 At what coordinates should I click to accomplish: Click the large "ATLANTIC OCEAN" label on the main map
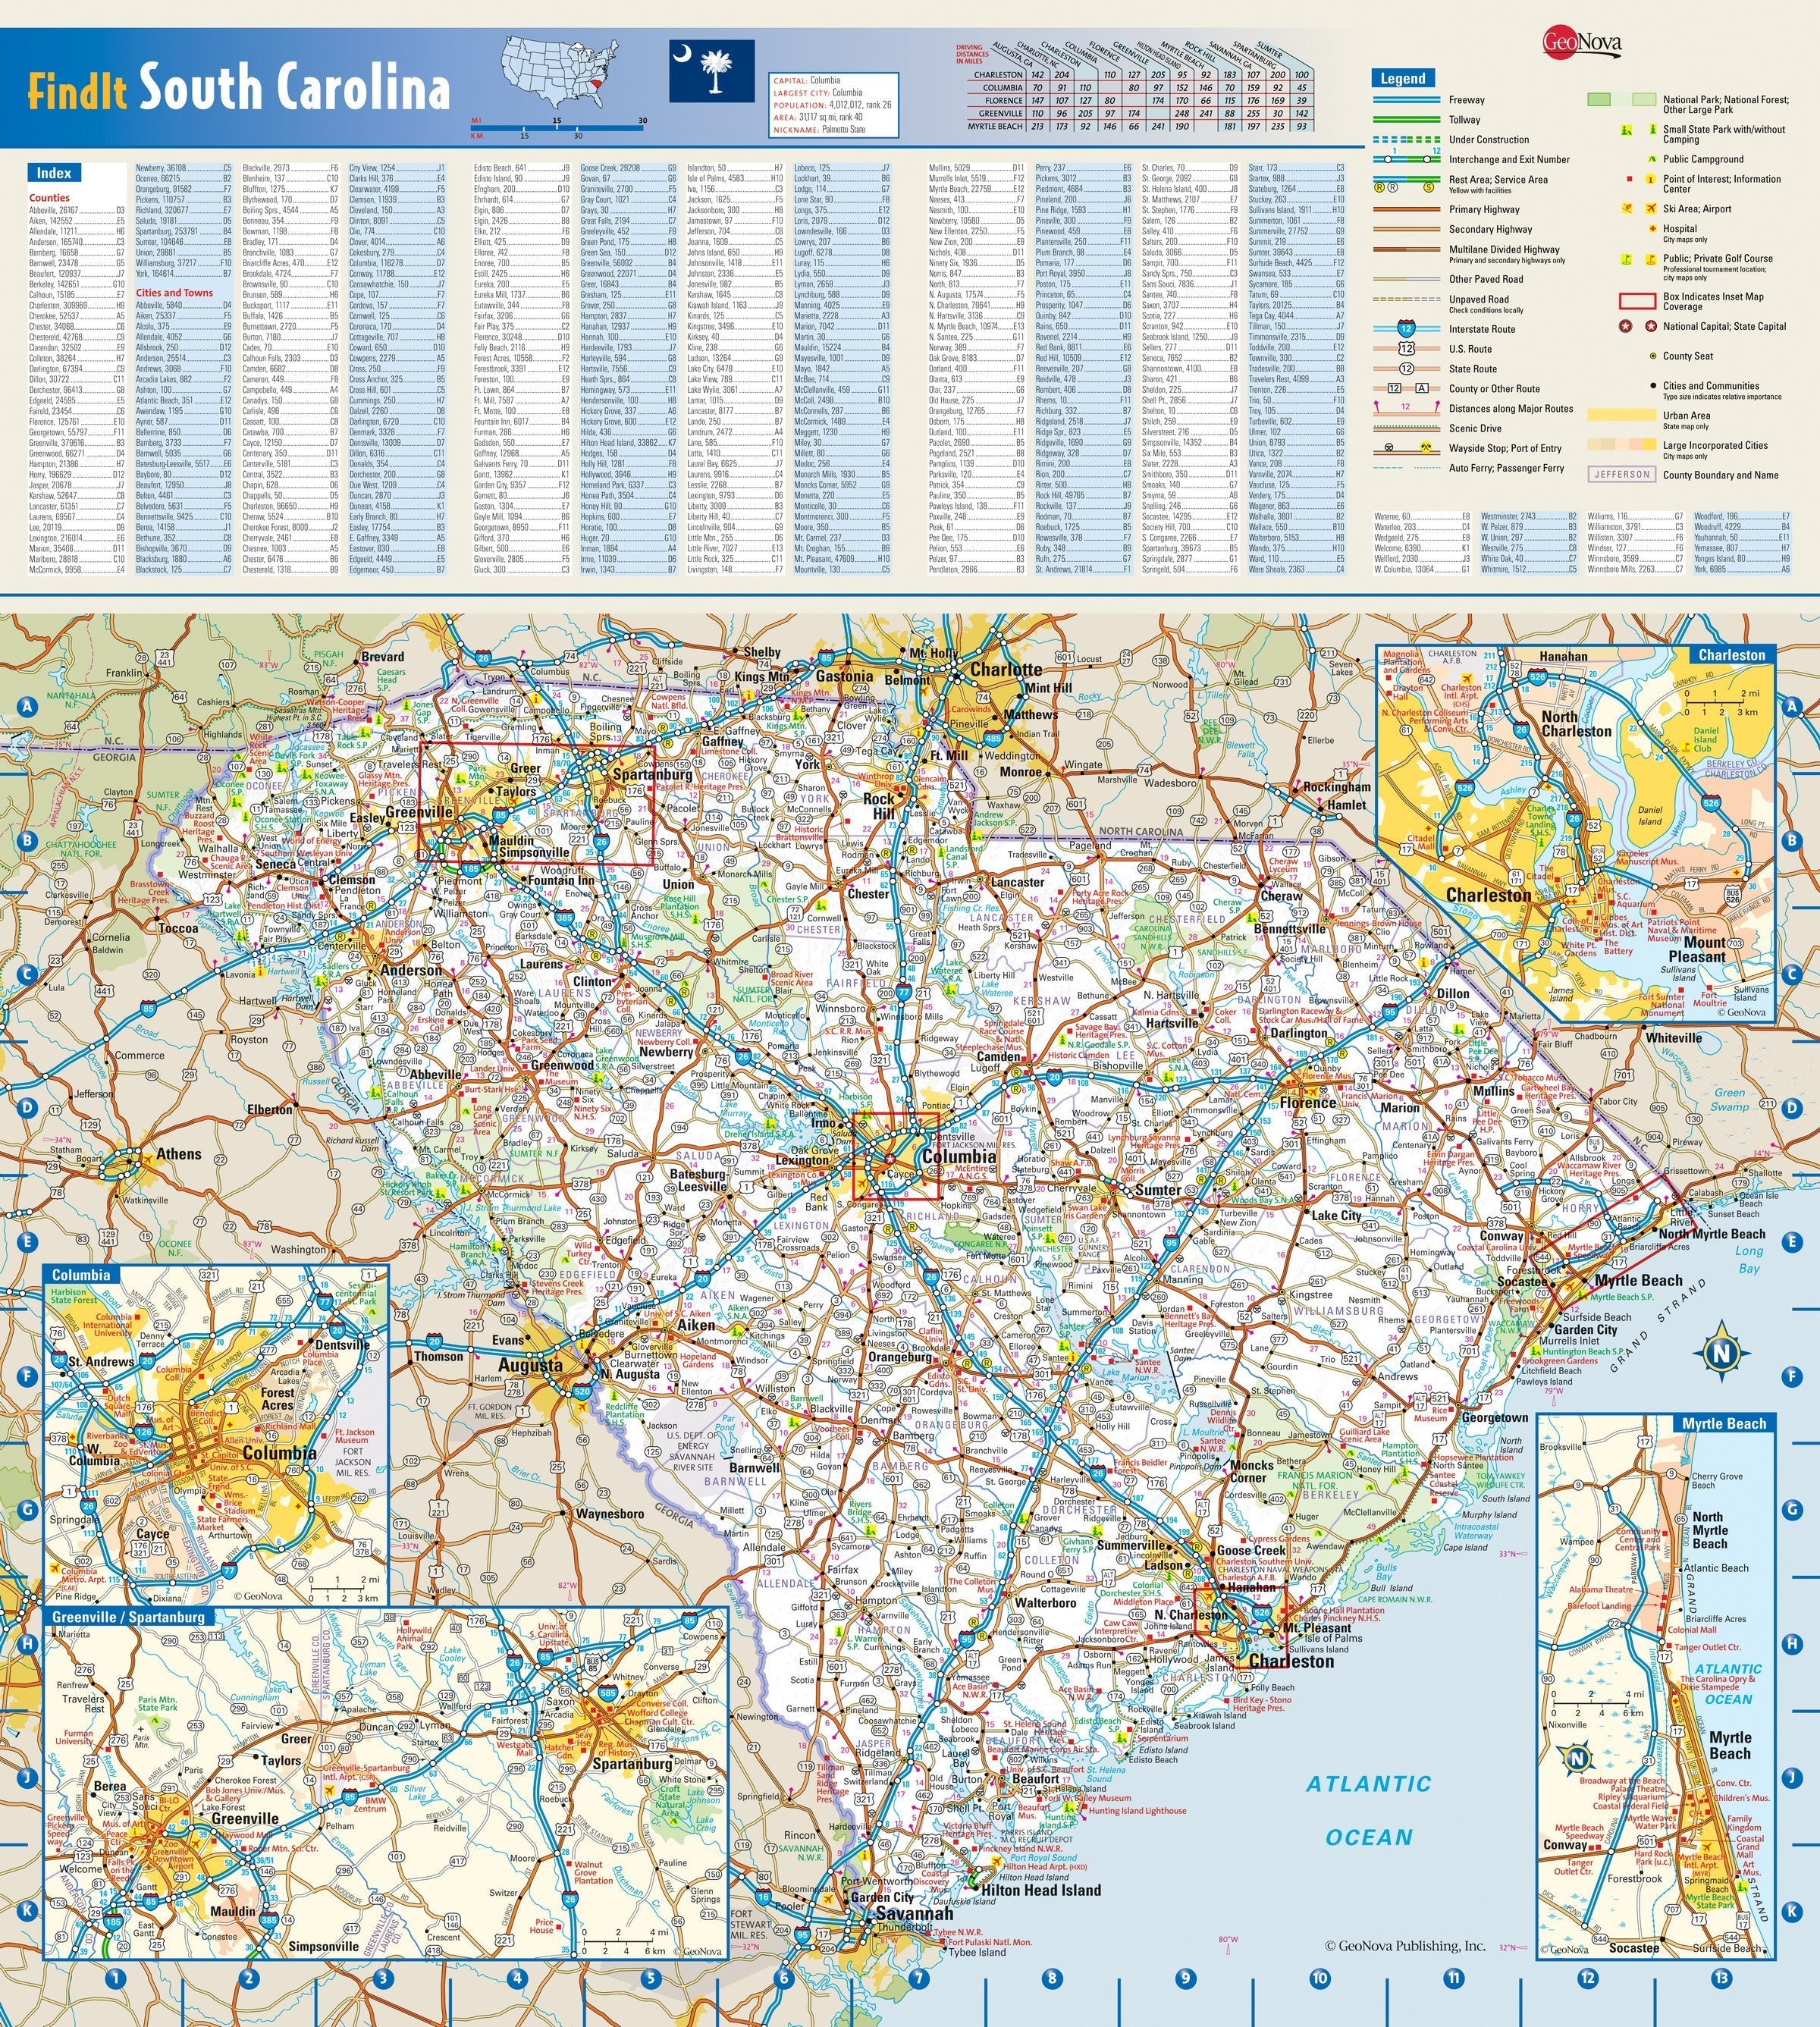pyautogui.click(x=1369, y=1811)
